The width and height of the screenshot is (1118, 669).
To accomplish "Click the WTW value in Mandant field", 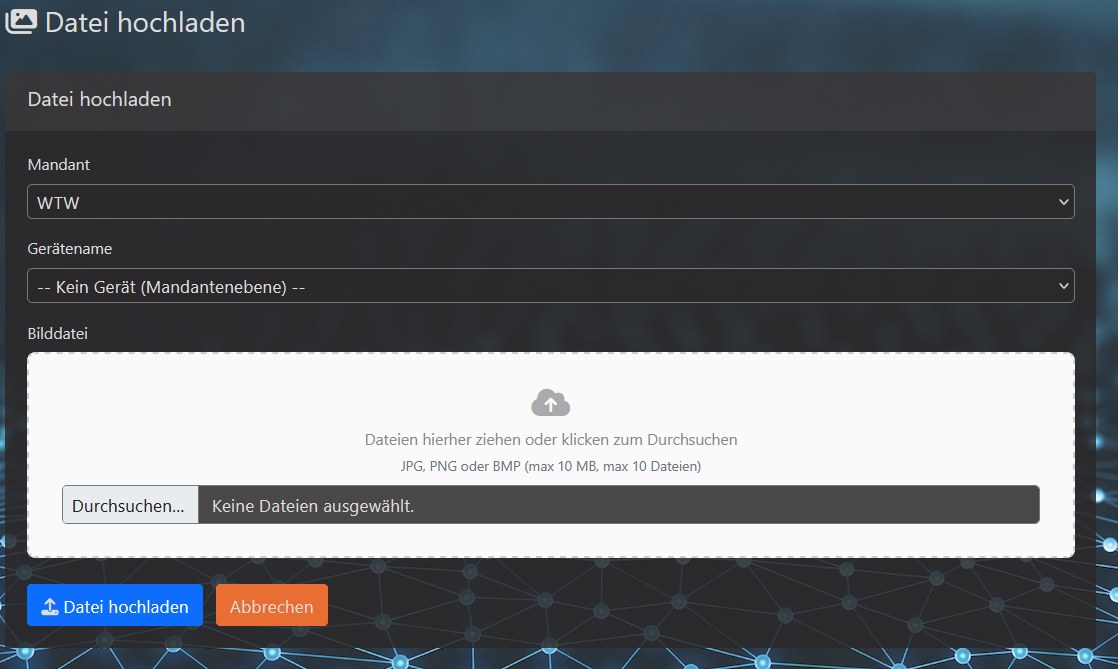I will 58,202.
